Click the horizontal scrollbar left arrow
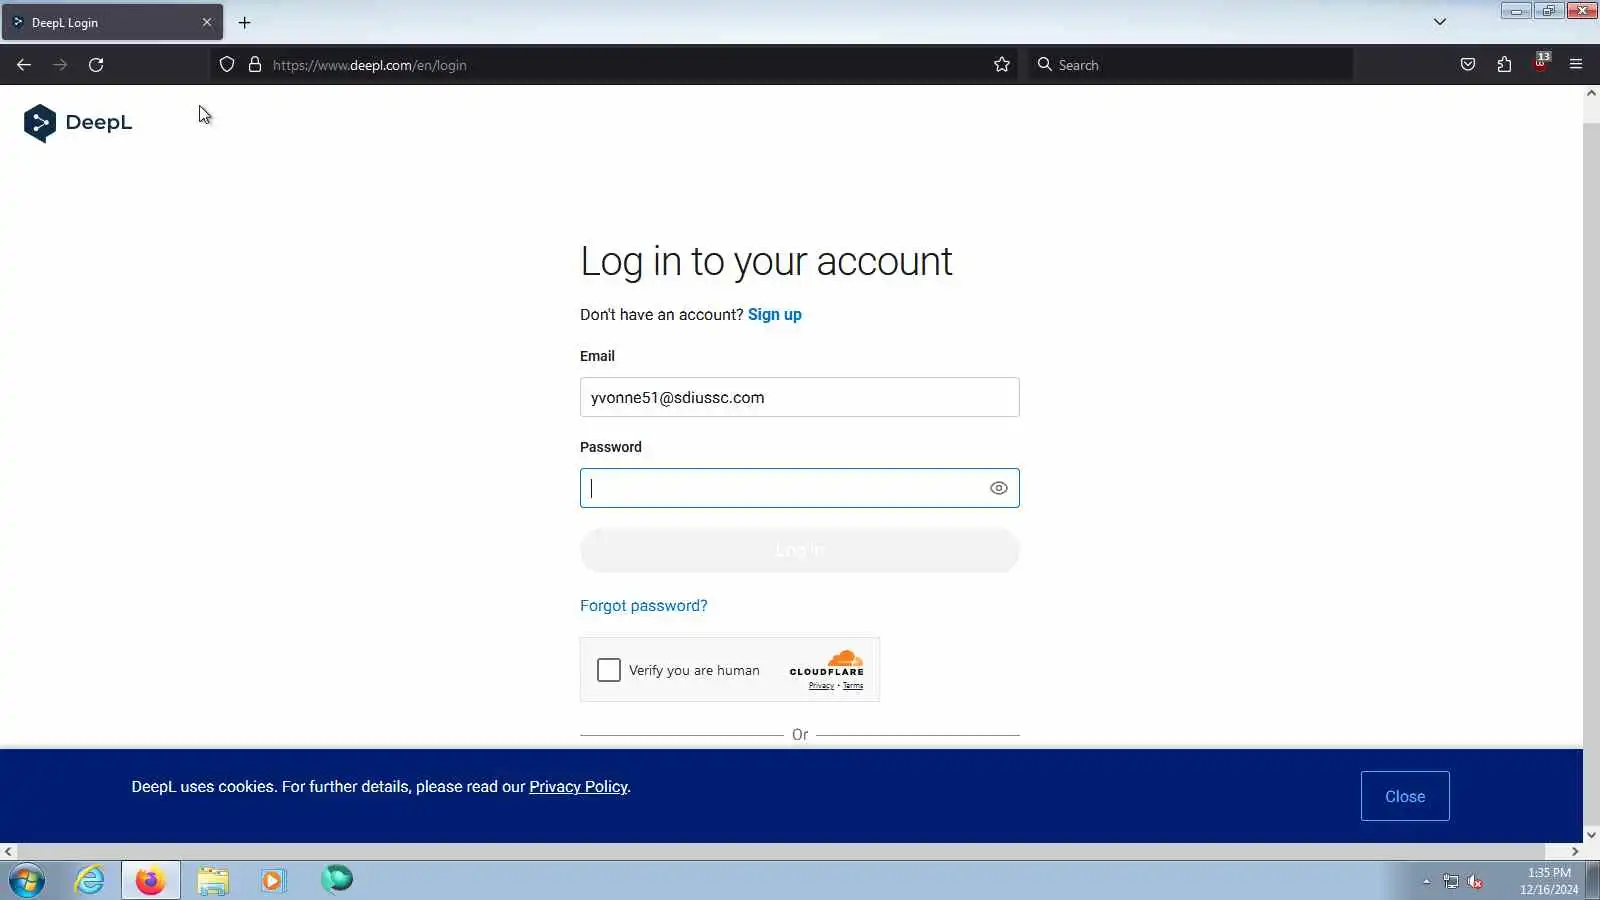Image resolution: width=1600 pixels, height=900 pixels. [x=8, y=852]
